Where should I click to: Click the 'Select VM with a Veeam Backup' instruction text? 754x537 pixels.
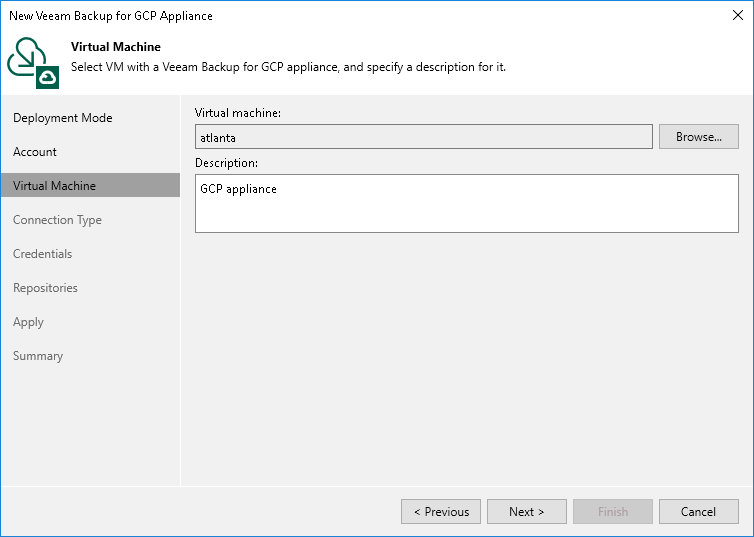click(289, 67)
